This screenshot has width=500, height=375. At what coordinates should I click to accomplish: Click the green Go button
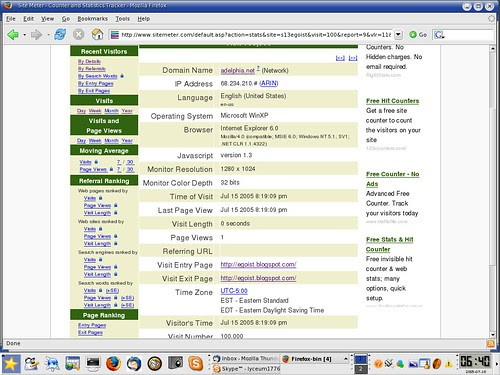pos(418,35)
